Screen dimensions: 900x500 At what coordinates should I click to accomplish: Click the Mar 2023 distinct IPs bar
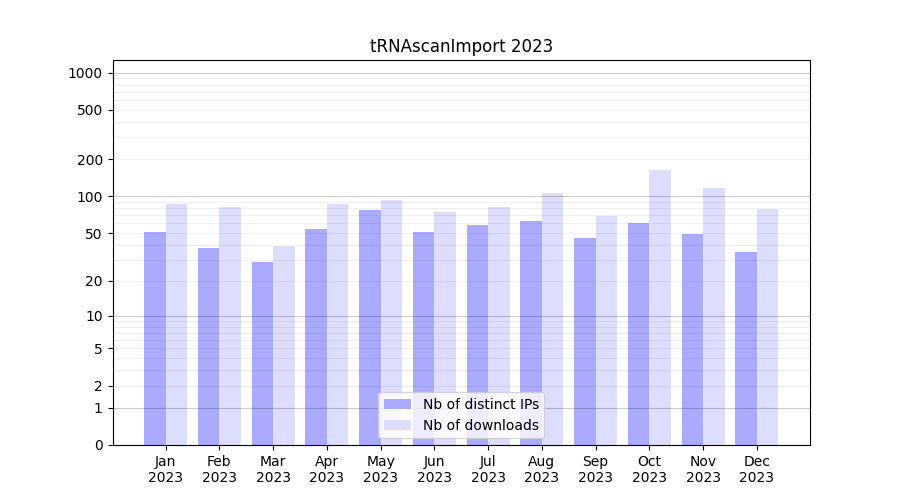click(262, 353)
